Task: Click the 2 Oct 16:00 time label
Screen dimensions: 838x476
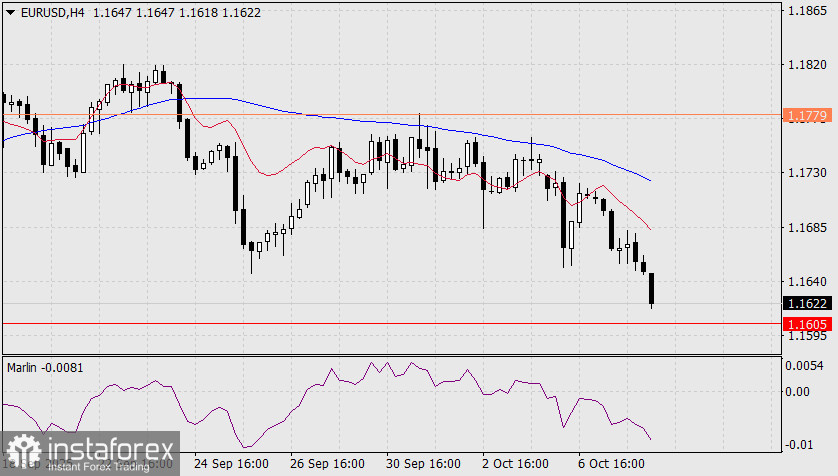Action: click(515, 463)
